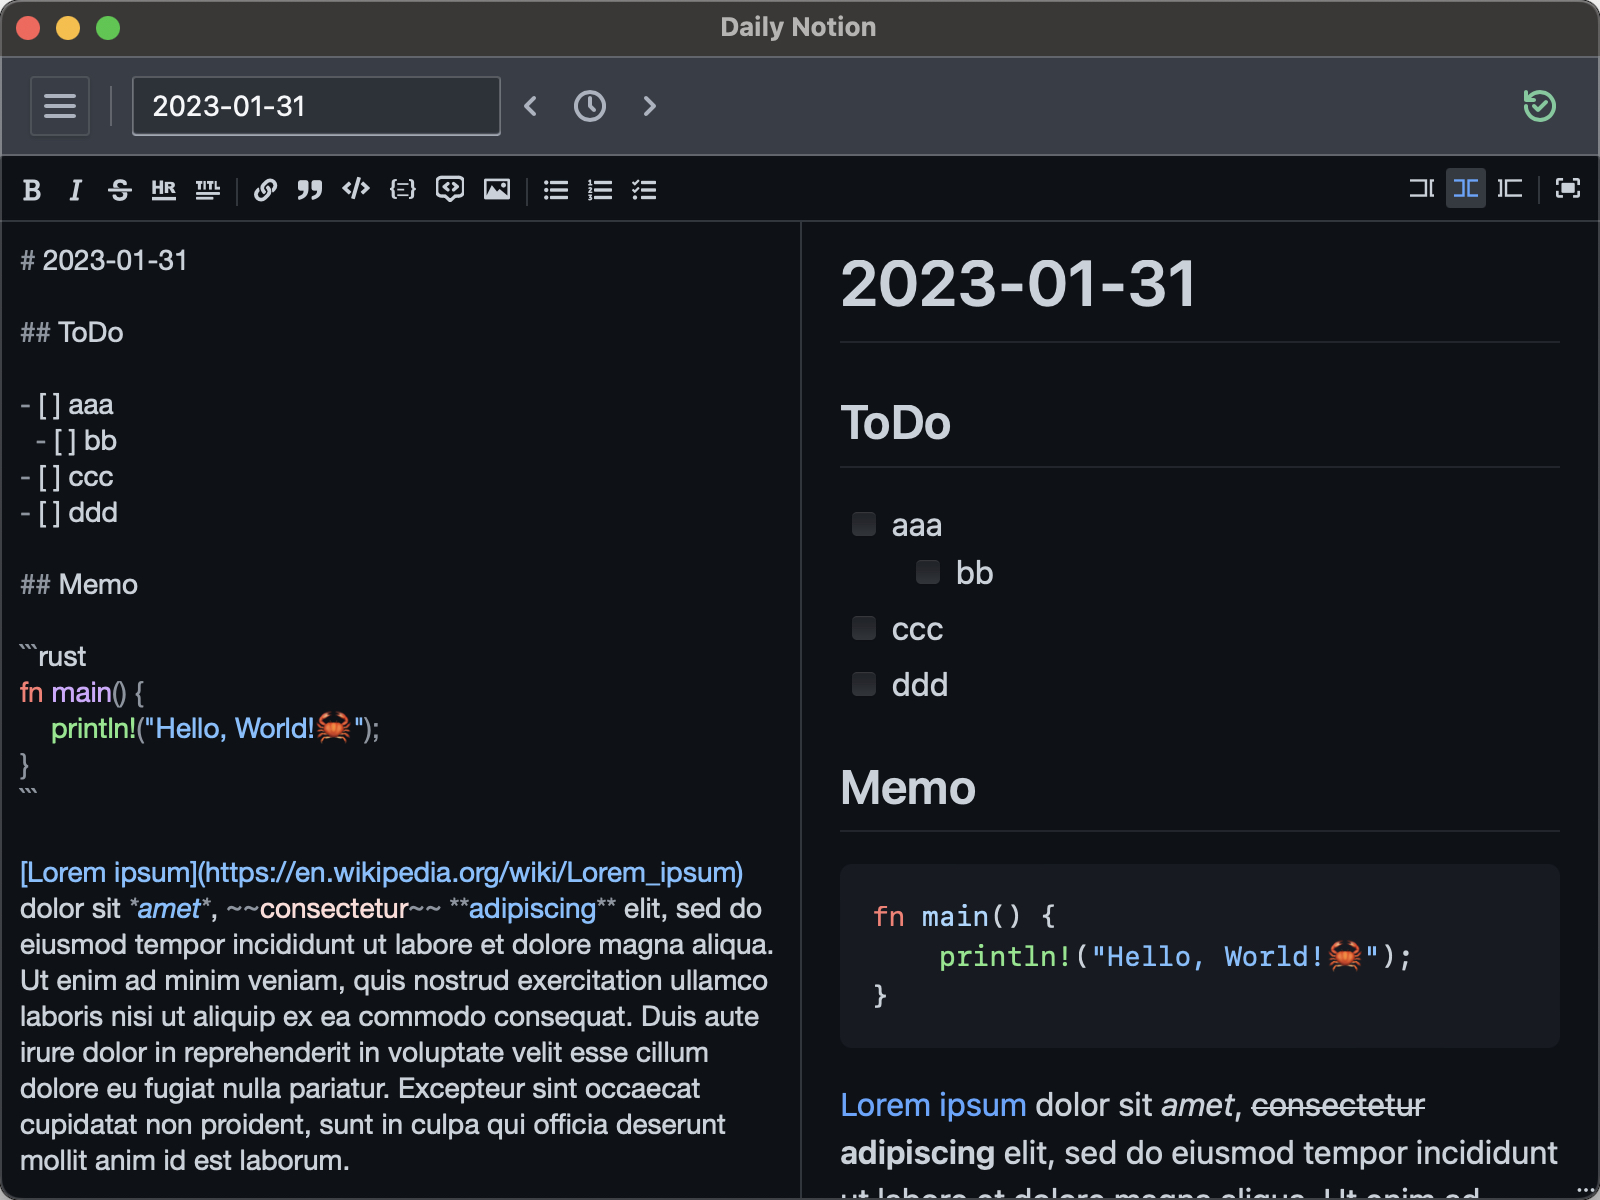Insert a code block
Viewport: 1600px width, 1200px height.
pyautogui.click(x=402, y=189)
